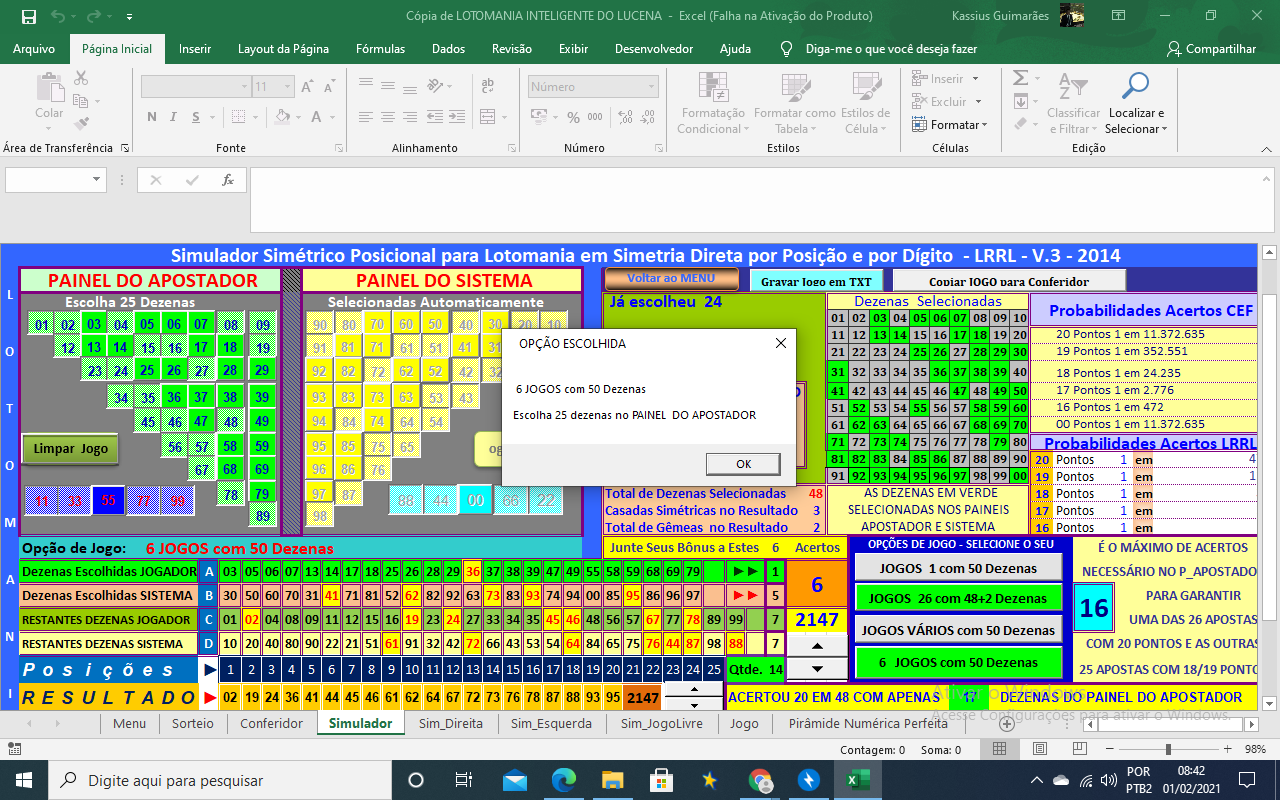Click the lightbulb Diga-me search icon
Image resolution: width=1280 pixels, height=800 pixels.
(x=786, y=48)
